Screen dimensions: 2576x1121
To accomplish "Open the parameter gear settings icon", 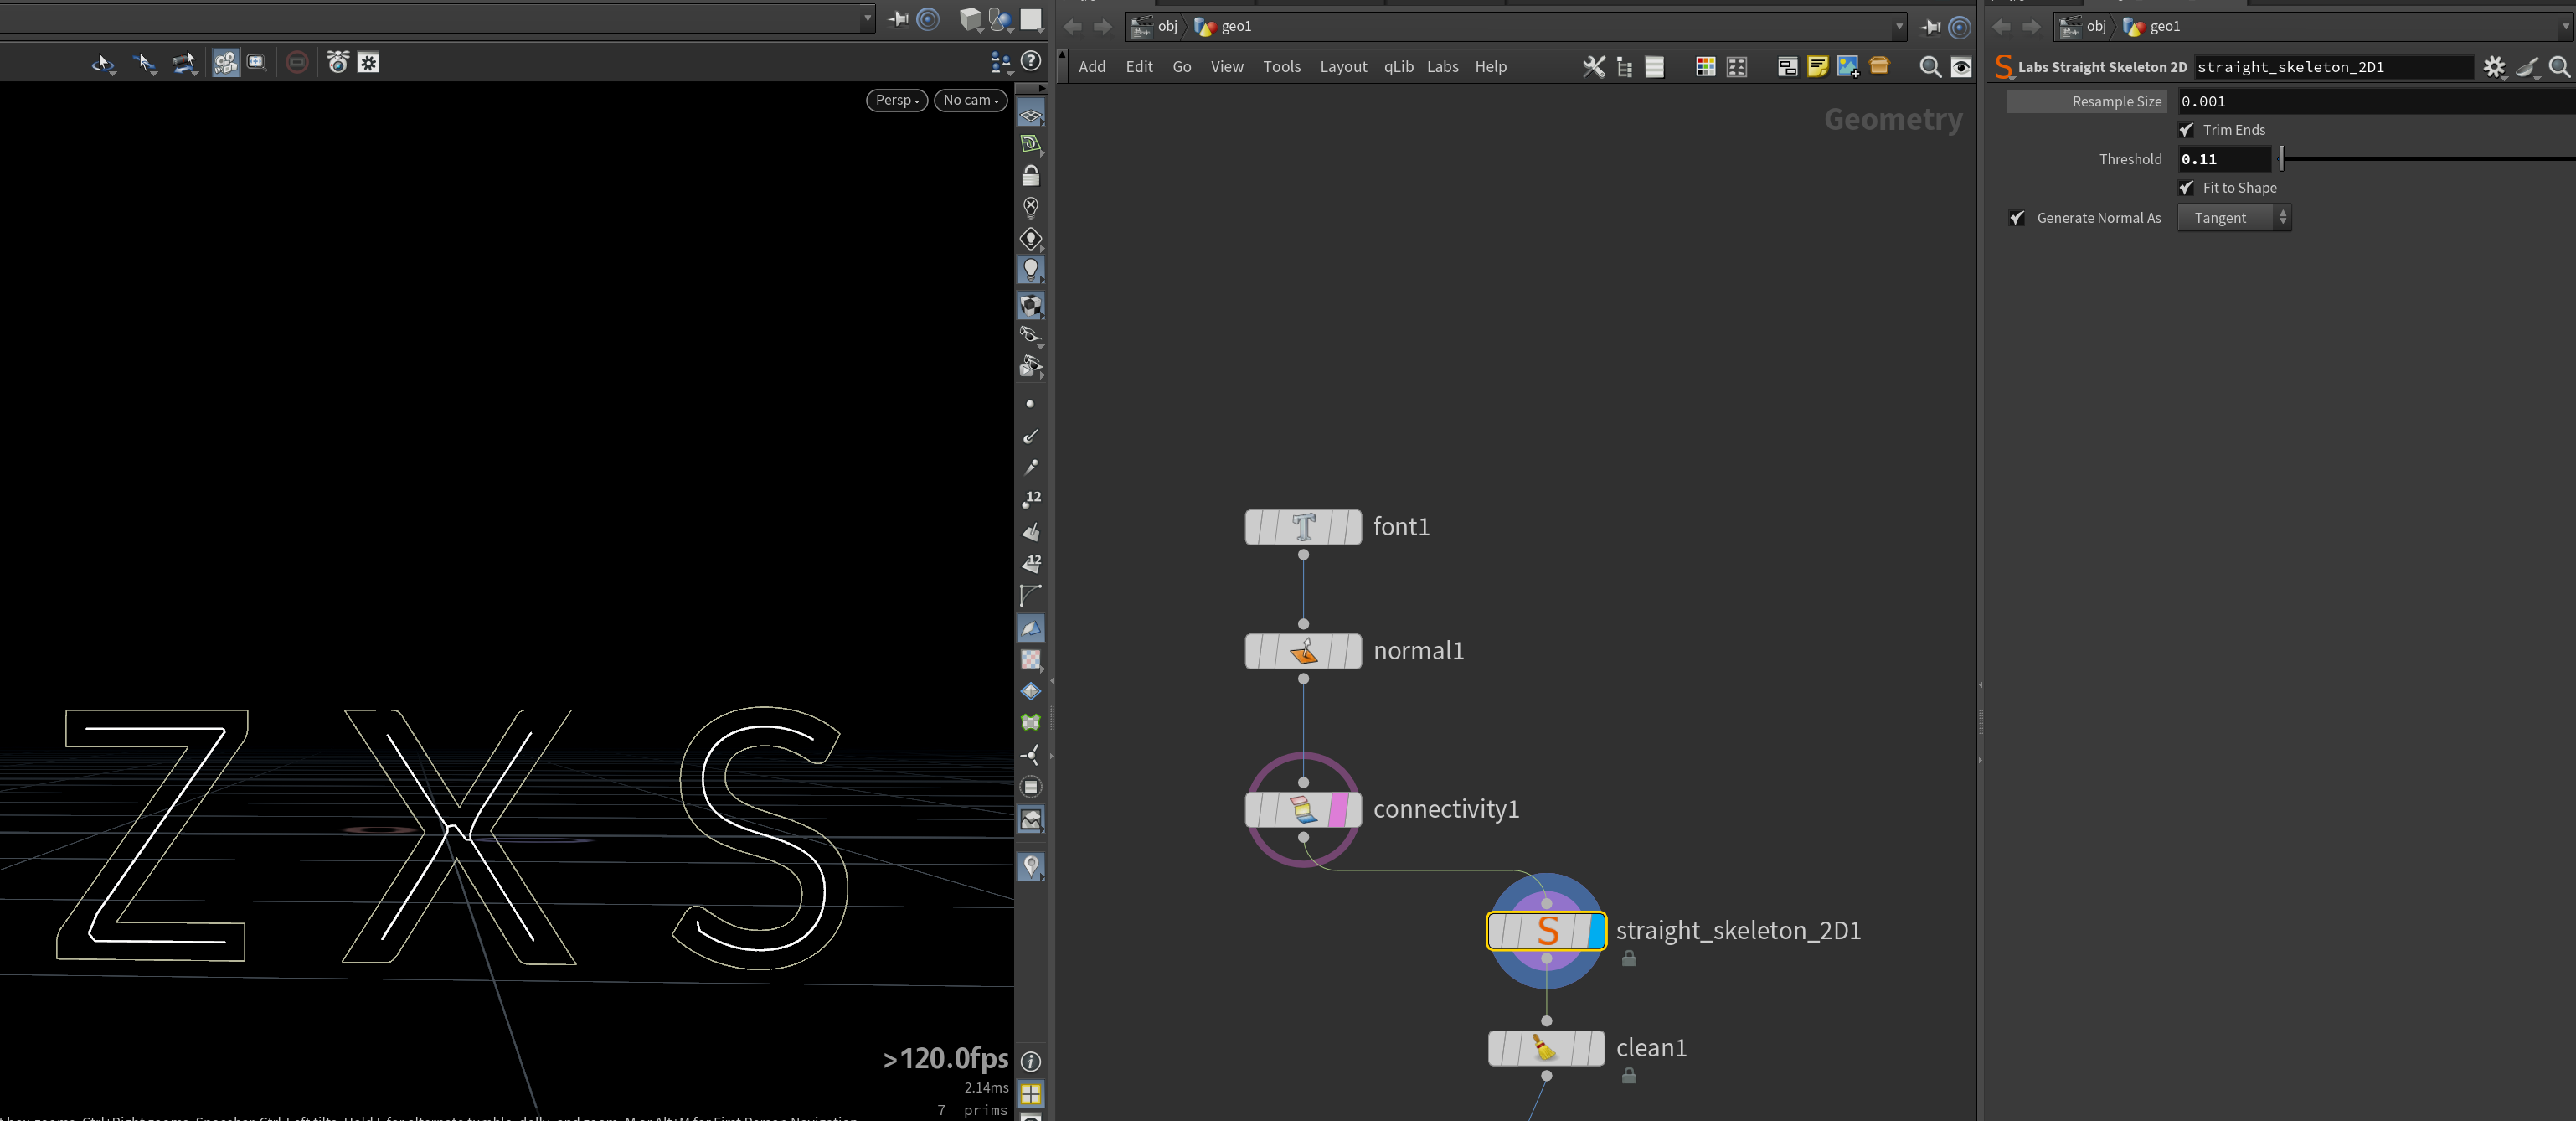I will [x=2494, y=67].
